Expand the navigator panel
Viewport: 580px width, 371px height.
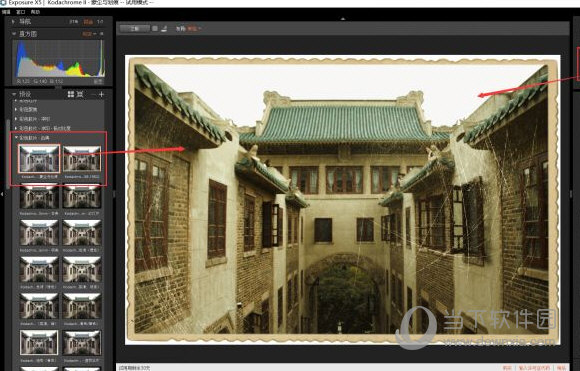[13, 22]
